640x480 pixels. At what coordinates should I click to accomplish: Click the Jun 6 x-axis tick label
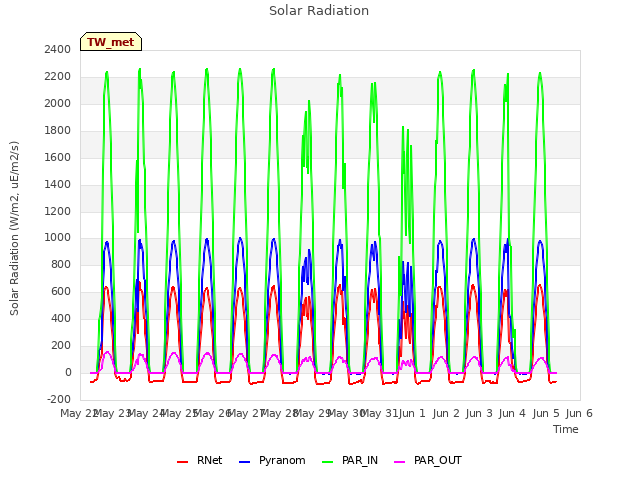click(579, 413)
